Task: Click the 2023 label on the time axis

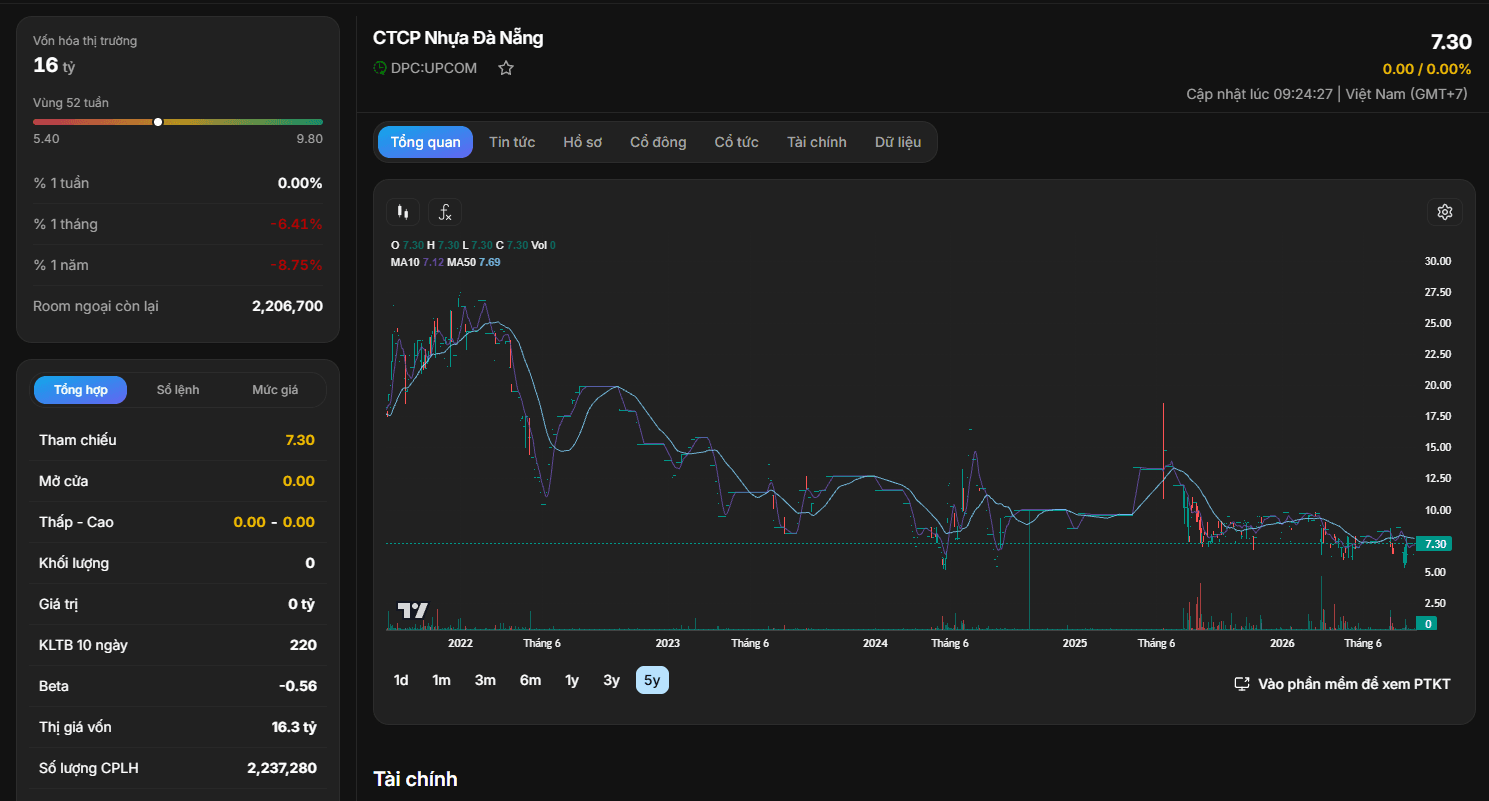Action: pyautogui.click(x=667, y=643)
